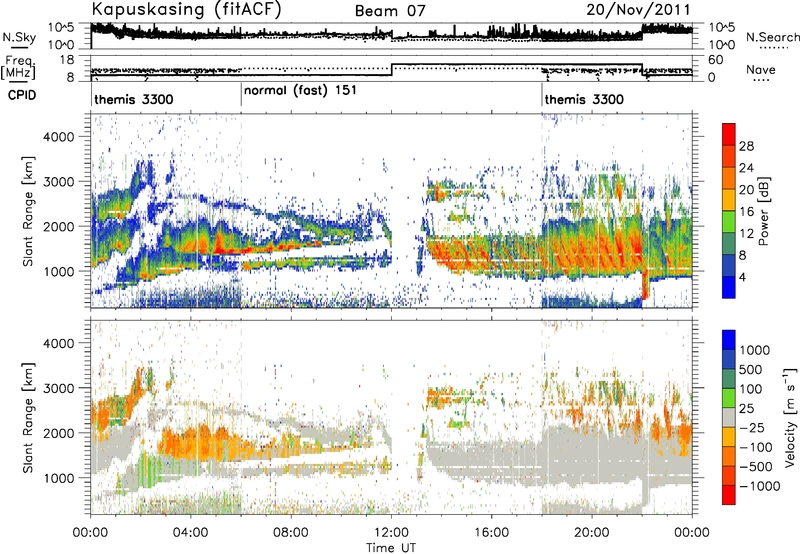Click the 16 dB tick label on the power scale
The height and width of the screenshot is (554, 800).
(x=746, y=212)
